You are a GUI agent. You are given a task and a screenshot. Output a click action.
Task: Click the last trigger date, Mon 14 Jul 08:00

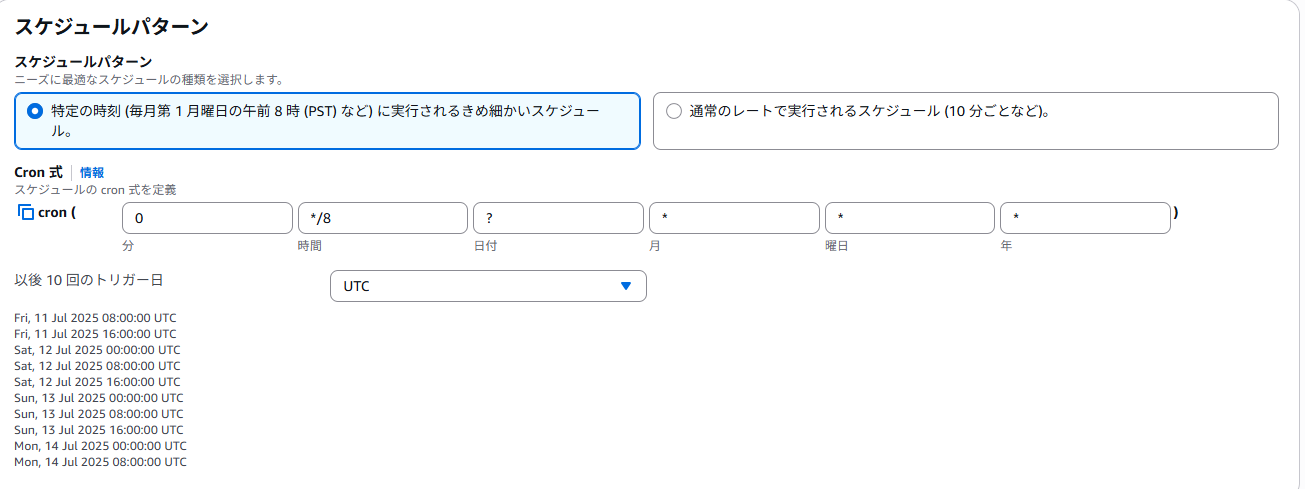[x=100, y=462]
